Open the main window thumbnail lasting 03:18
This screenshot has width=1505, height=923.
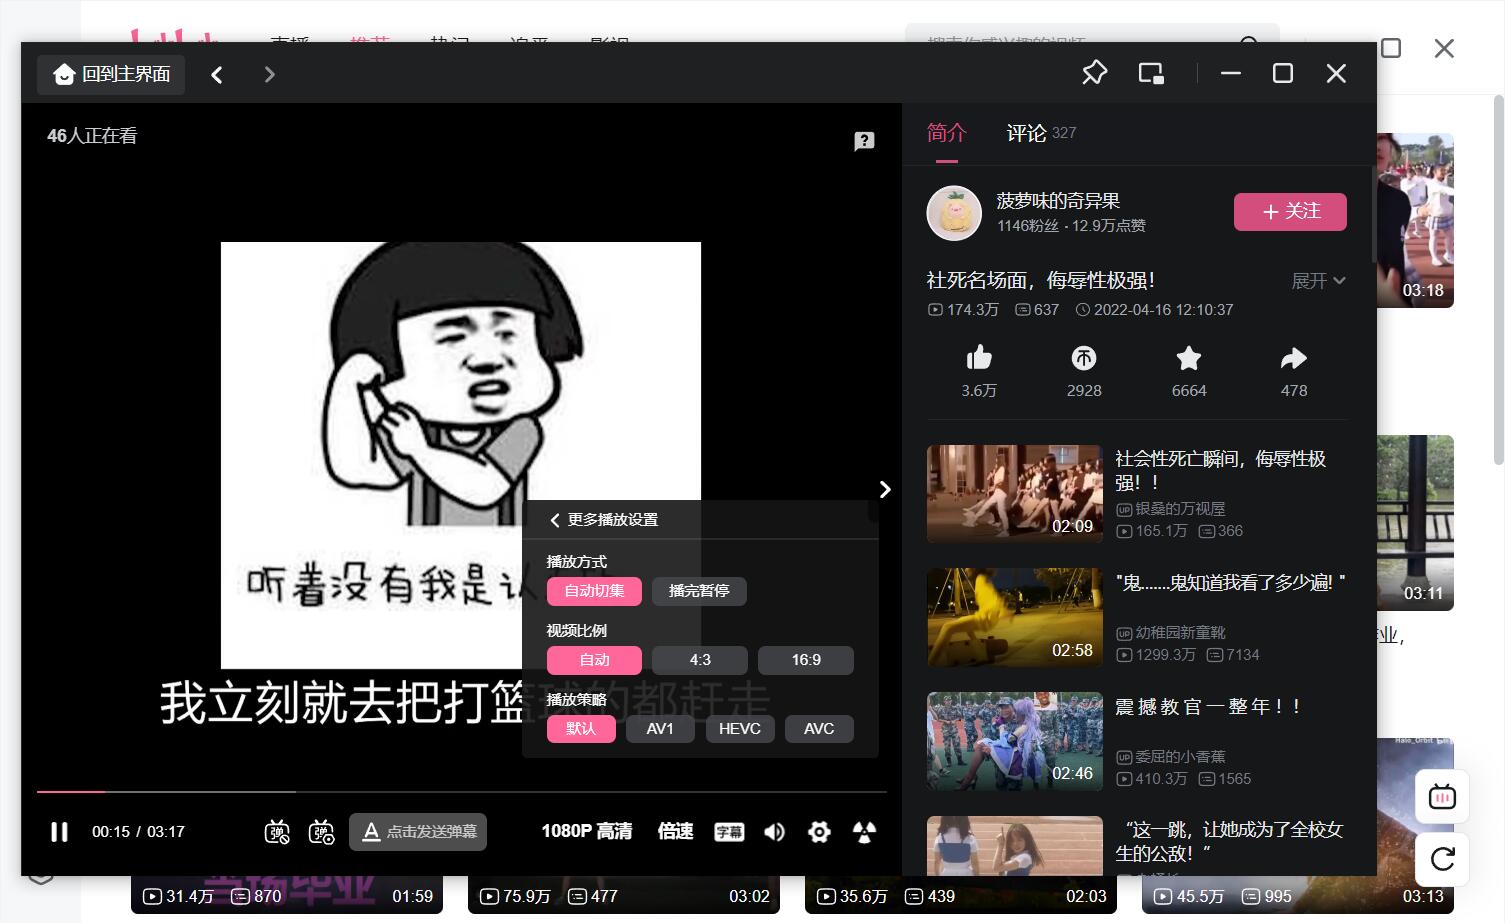click(x=1416, y=220)
